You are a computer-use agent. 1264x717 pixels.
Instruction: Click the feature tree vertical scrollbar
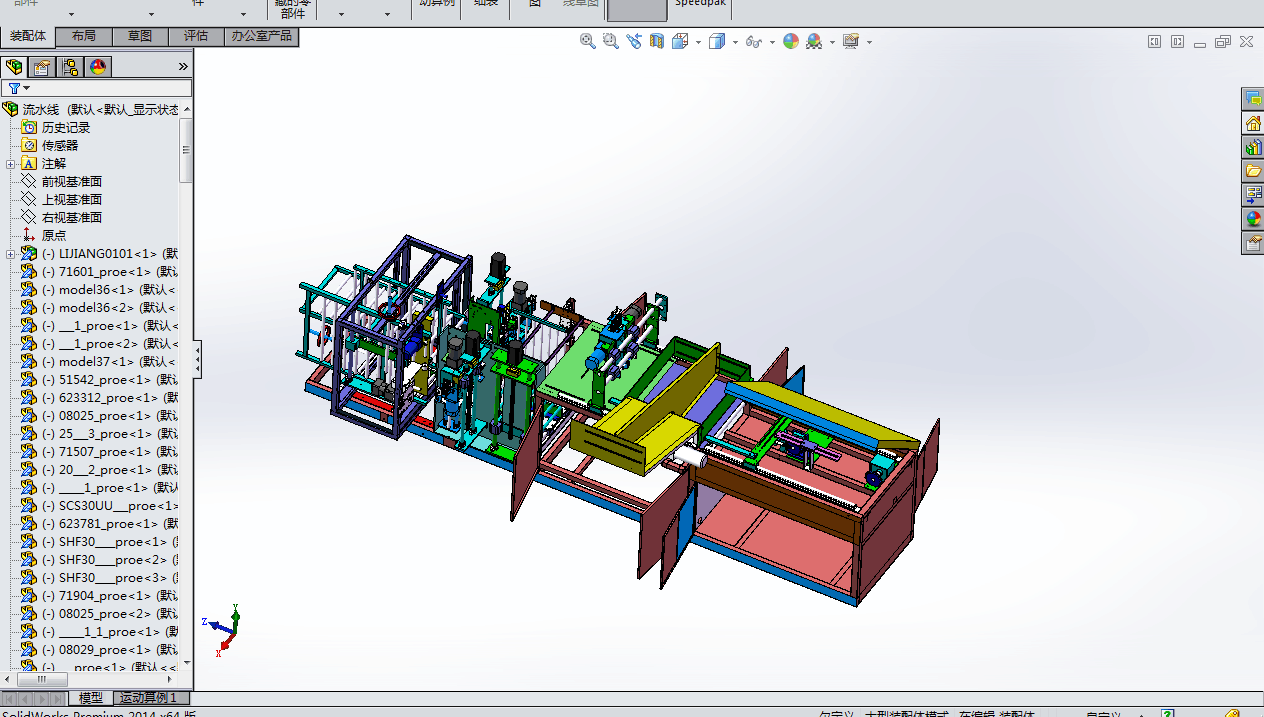(186, 150)
